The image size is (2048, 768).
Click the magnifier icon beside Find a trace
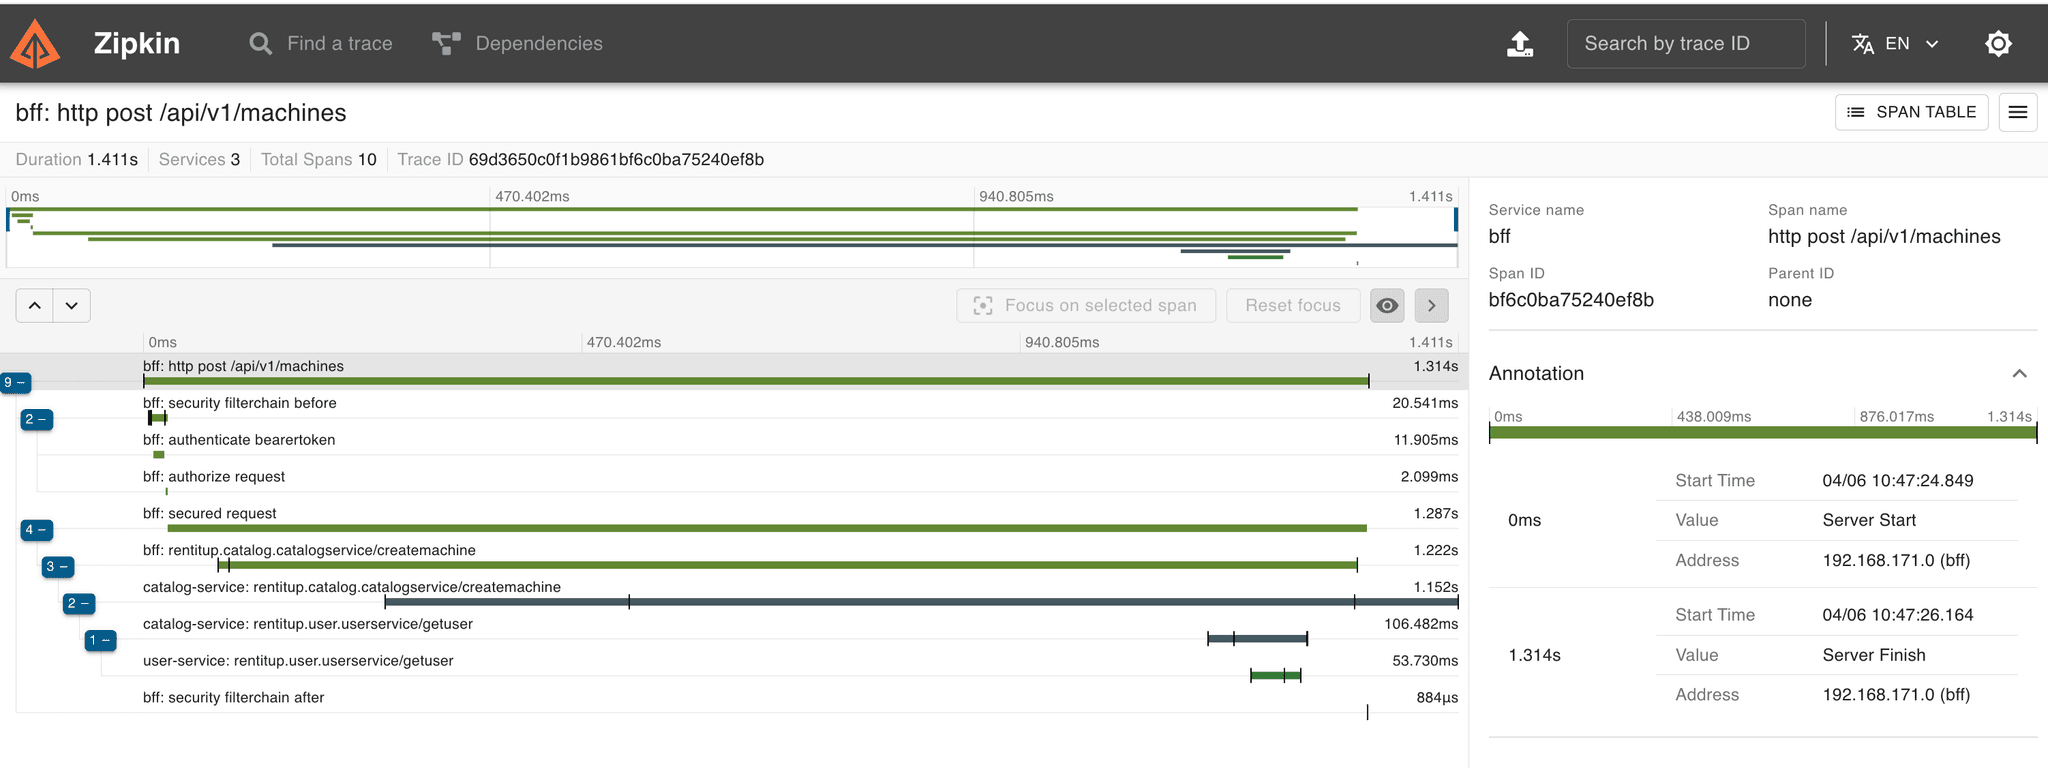(260, 44)
